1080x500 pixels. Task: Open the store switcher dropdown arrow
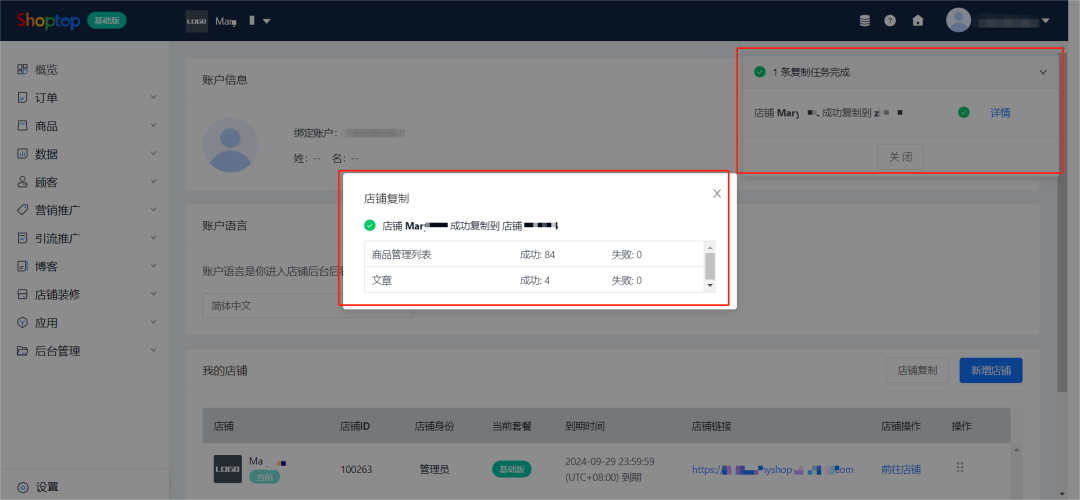267,21
